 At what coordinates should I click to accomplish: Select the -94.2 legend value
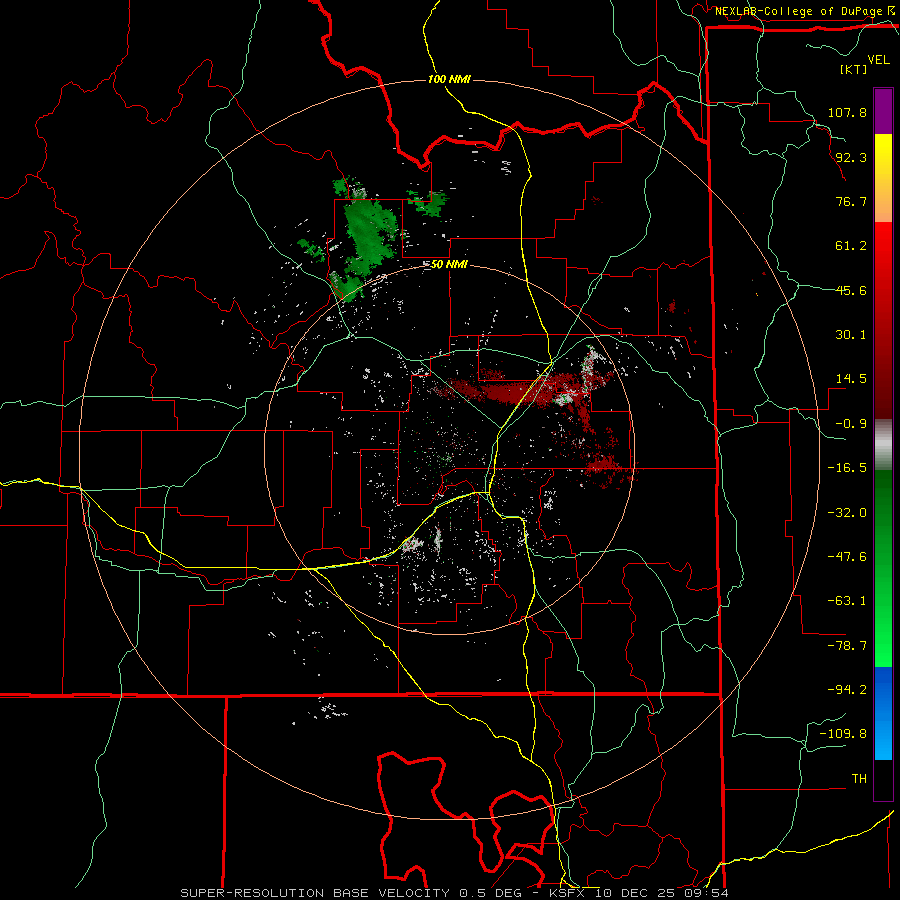847,690
